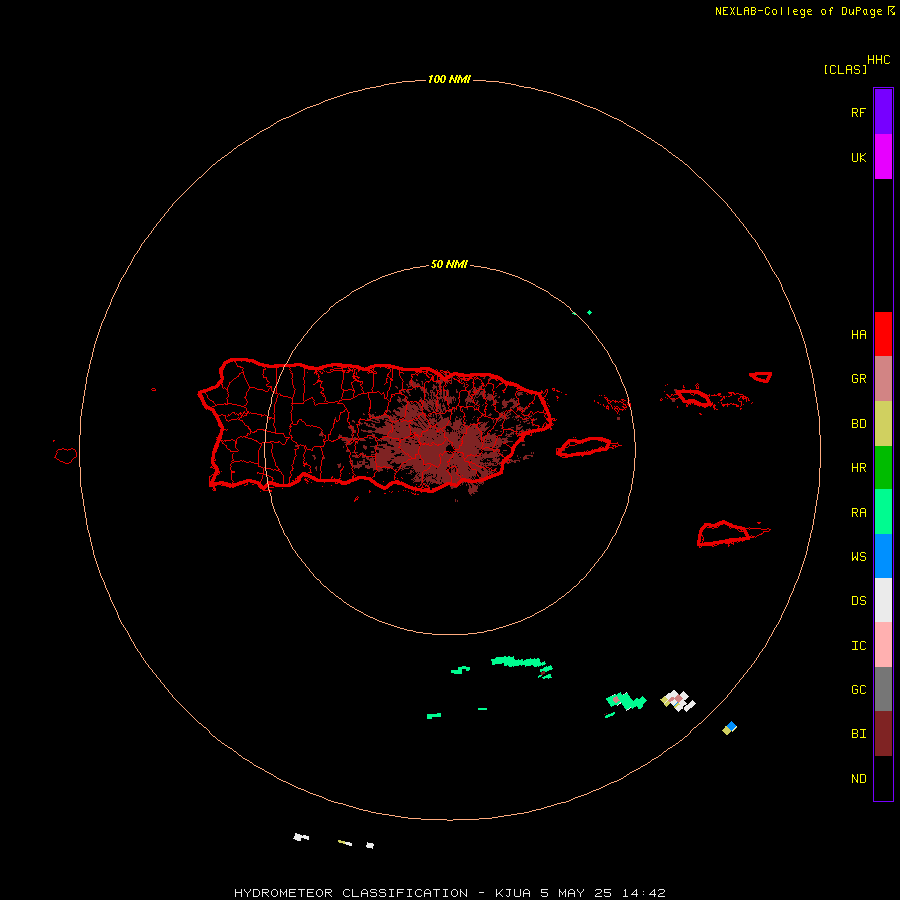The image size is (900, 900).
Task: Click the 50 NMI range ring label
Action: (x=449, y=264)
